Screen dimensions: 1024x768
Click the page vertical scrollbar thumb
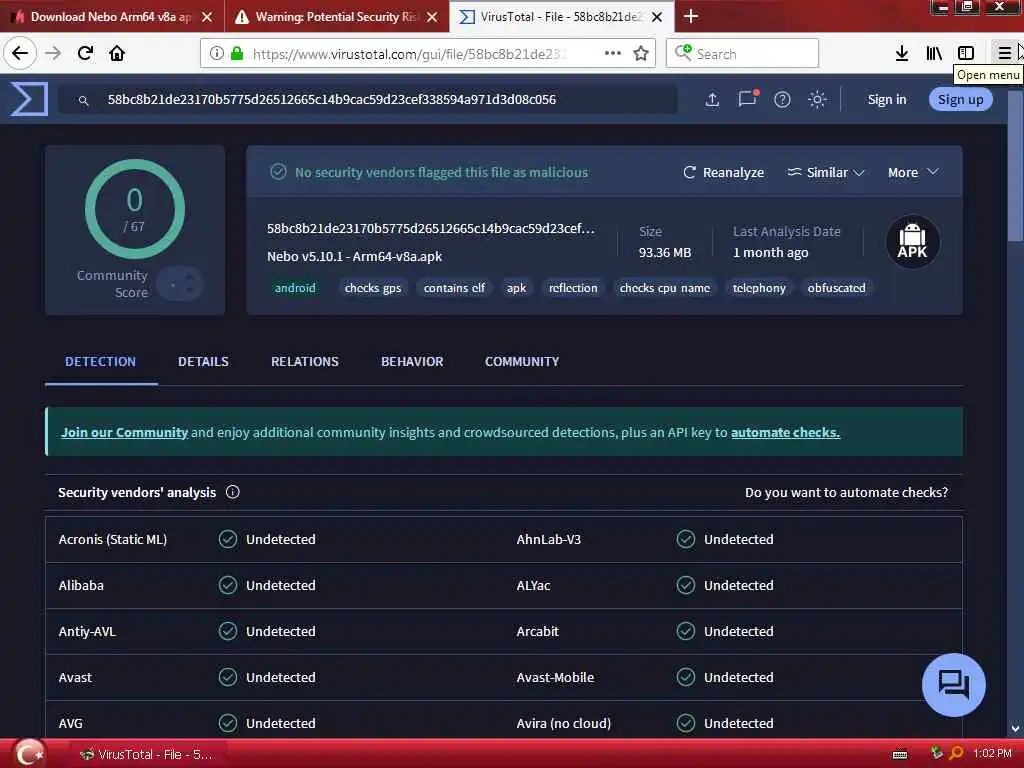point(1016,167)
